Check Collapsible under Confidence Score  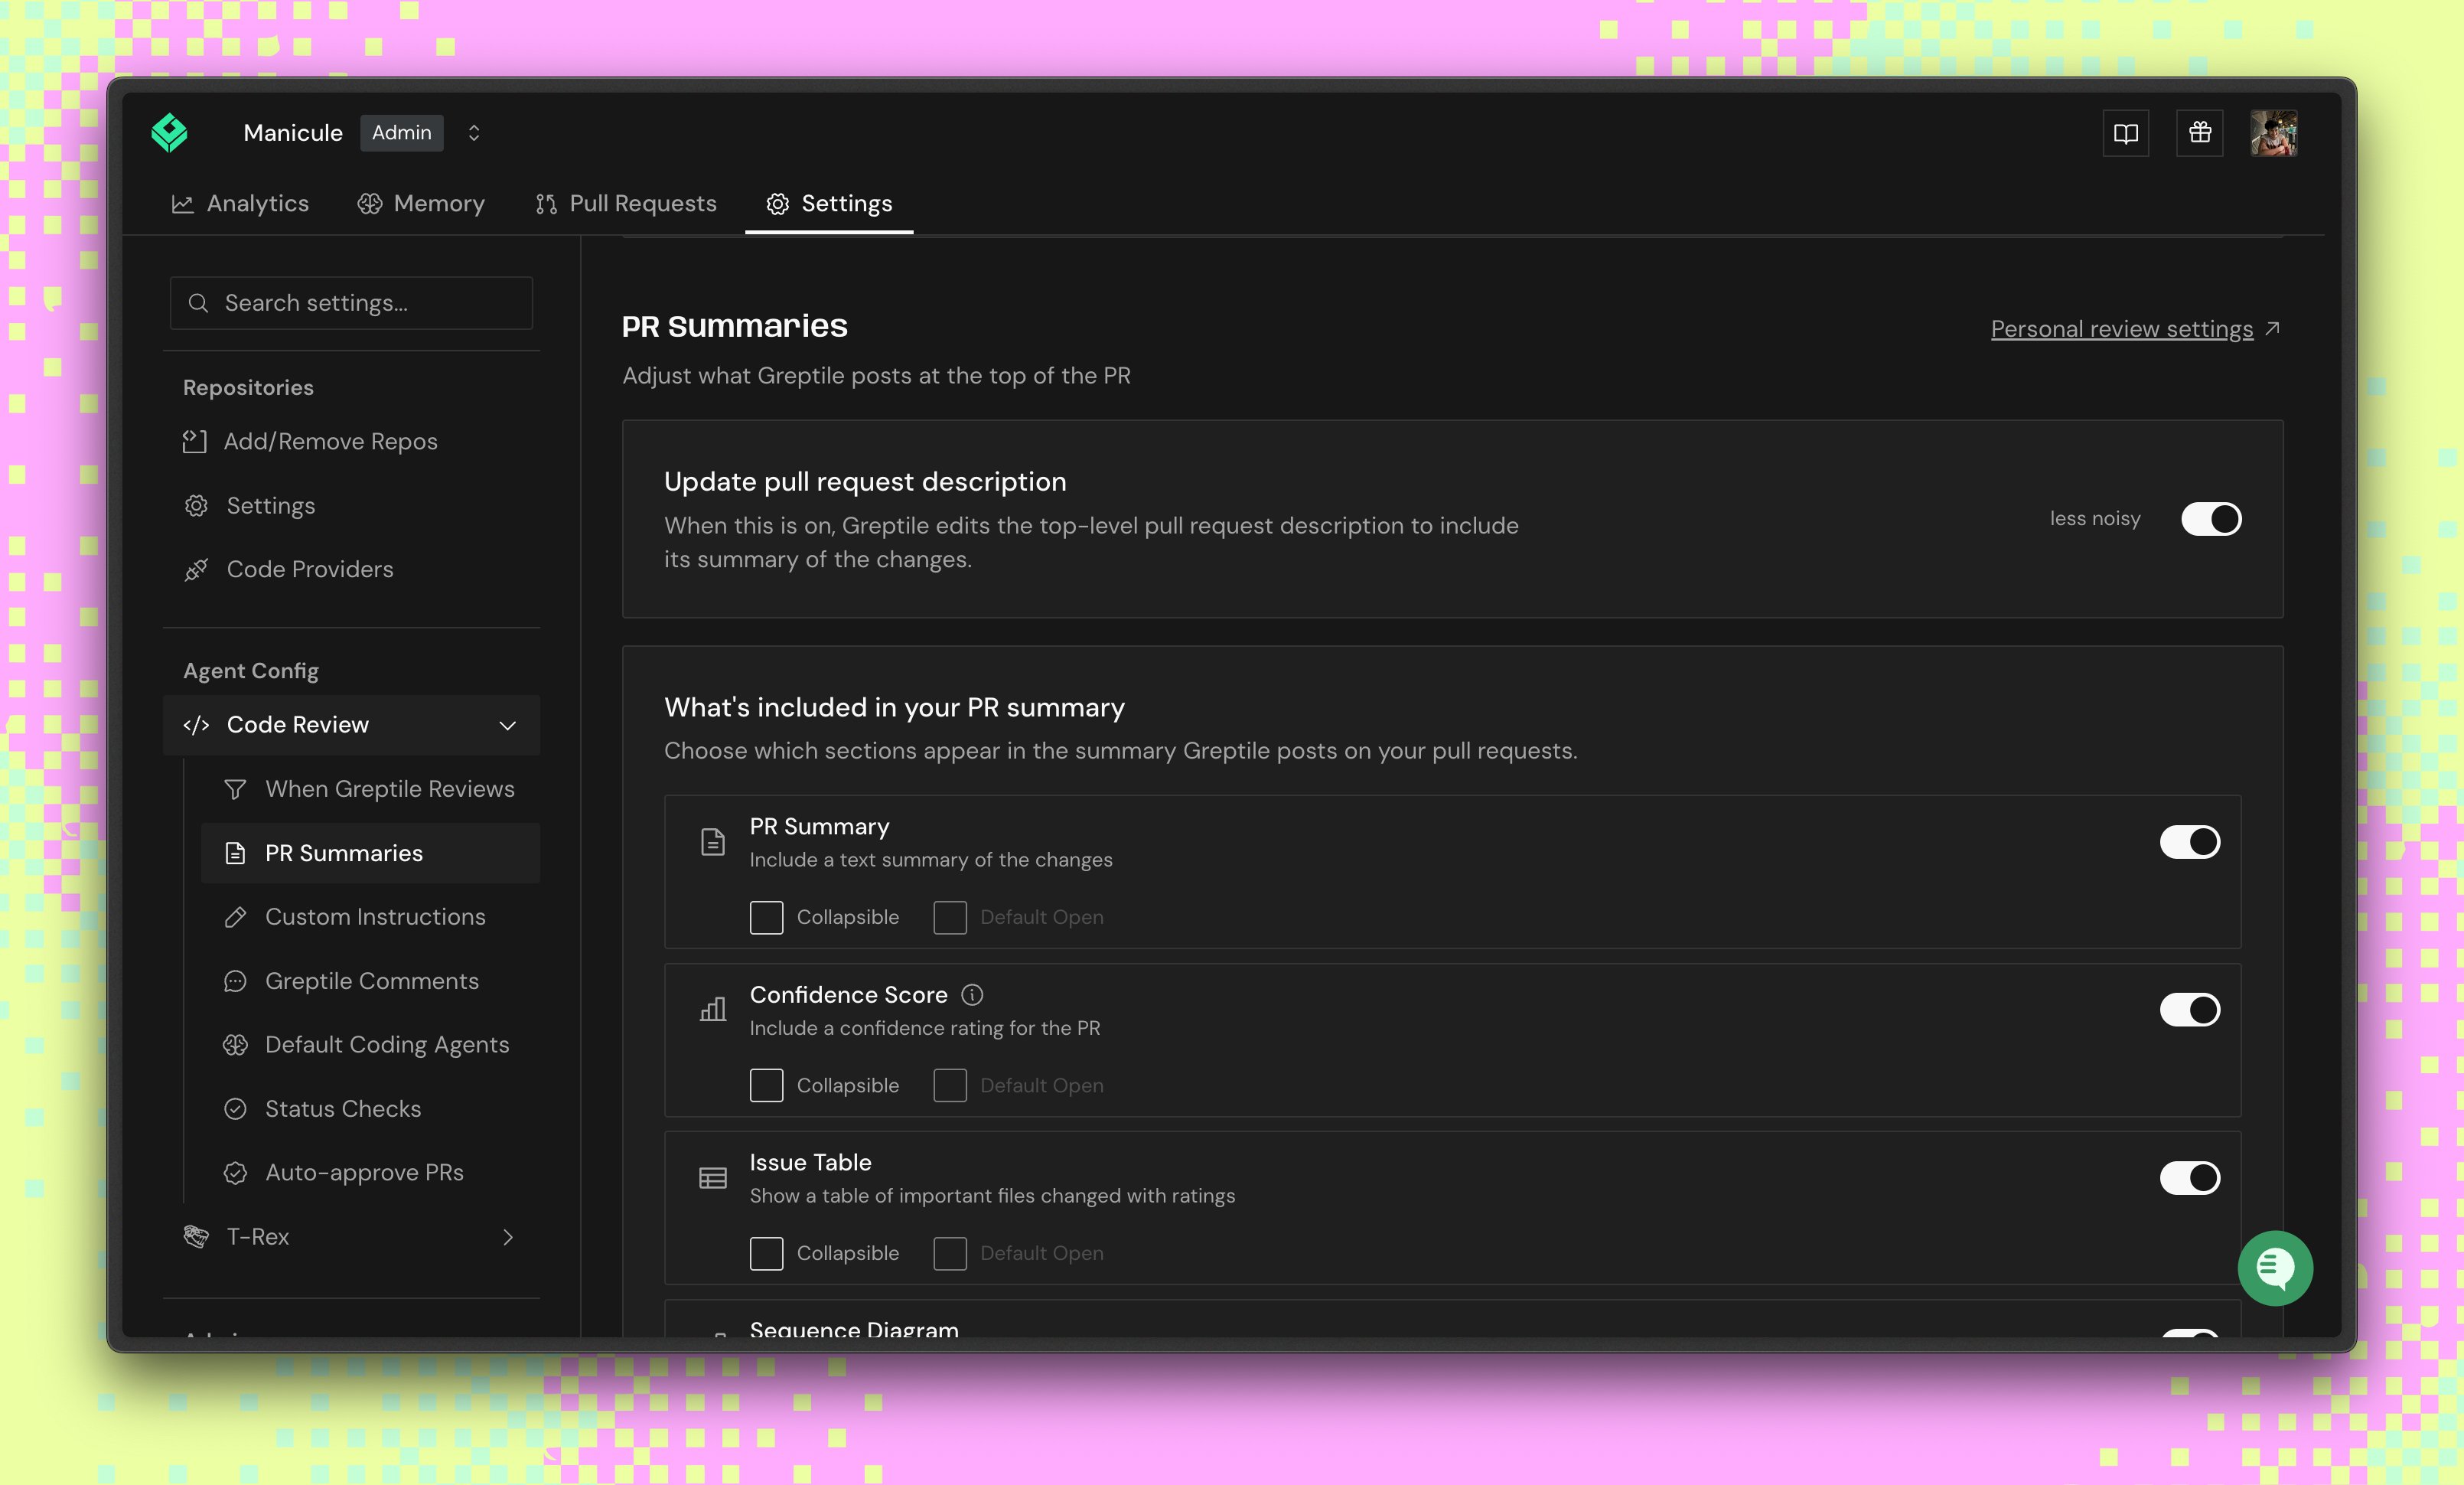coord(766,1086)
